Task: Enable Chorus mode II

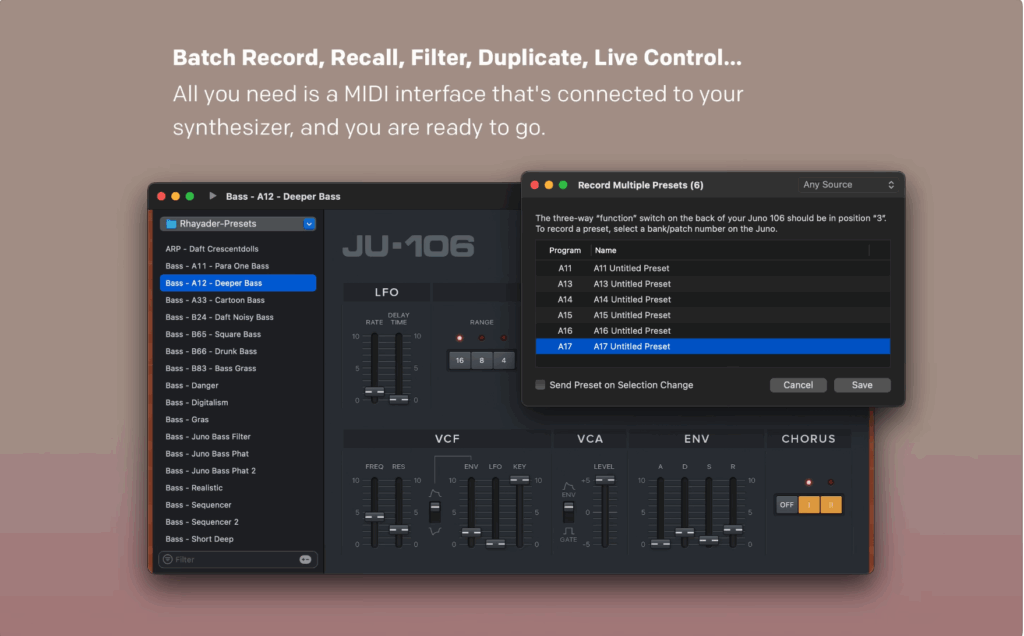Action: point(829,505)
